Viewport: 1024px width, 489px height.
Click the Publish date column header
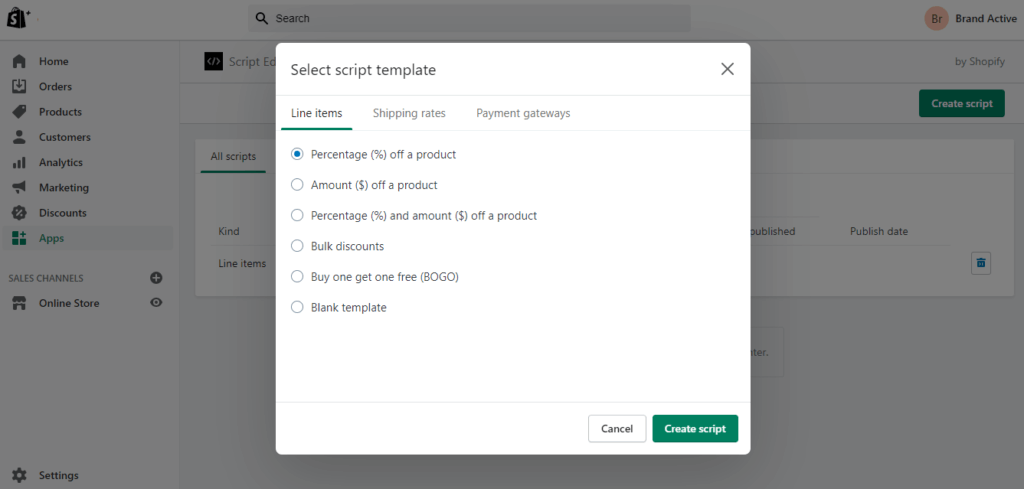click(878, 231)
